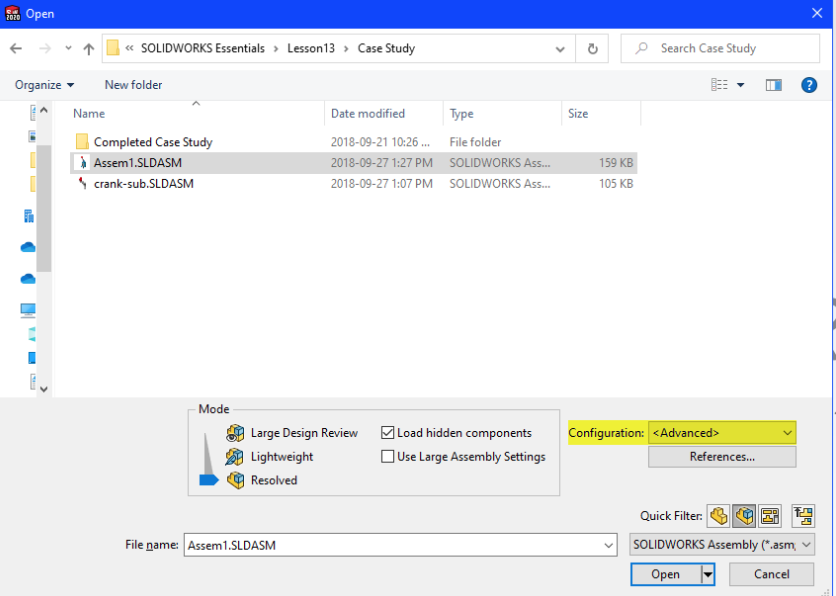Filter by drawings using Quick Filter
The height and width of the screenshot is (596, 836).
point(770,516)
